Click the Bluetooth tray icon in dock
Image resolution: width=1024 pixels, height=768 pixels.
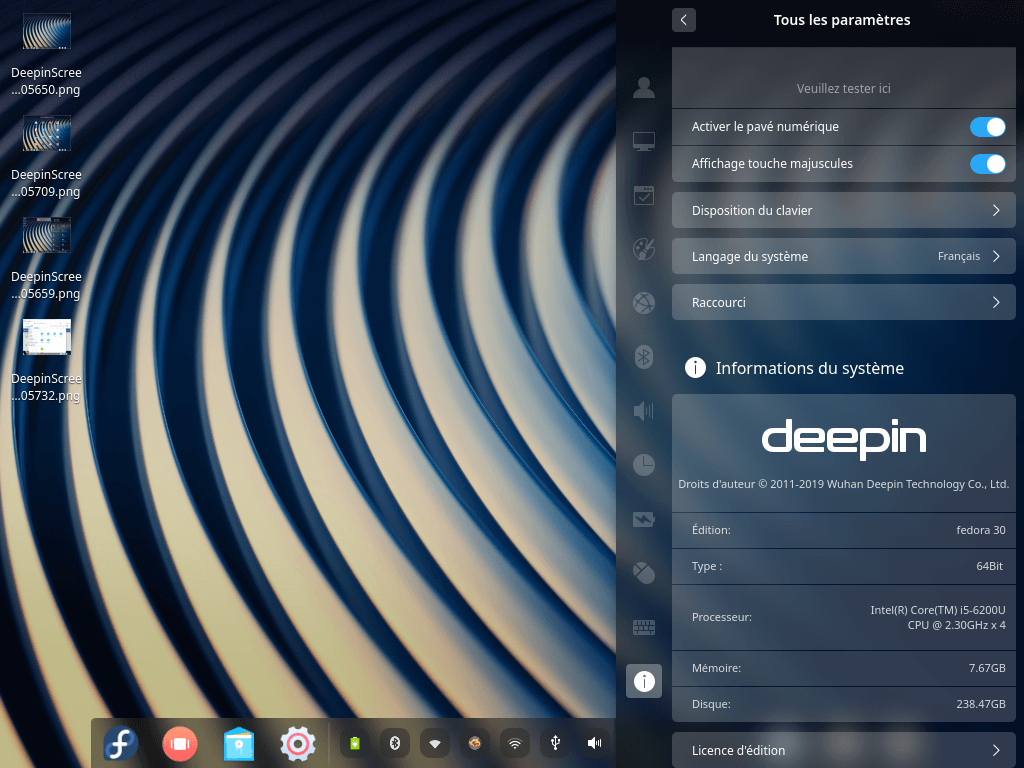(394, 743)
